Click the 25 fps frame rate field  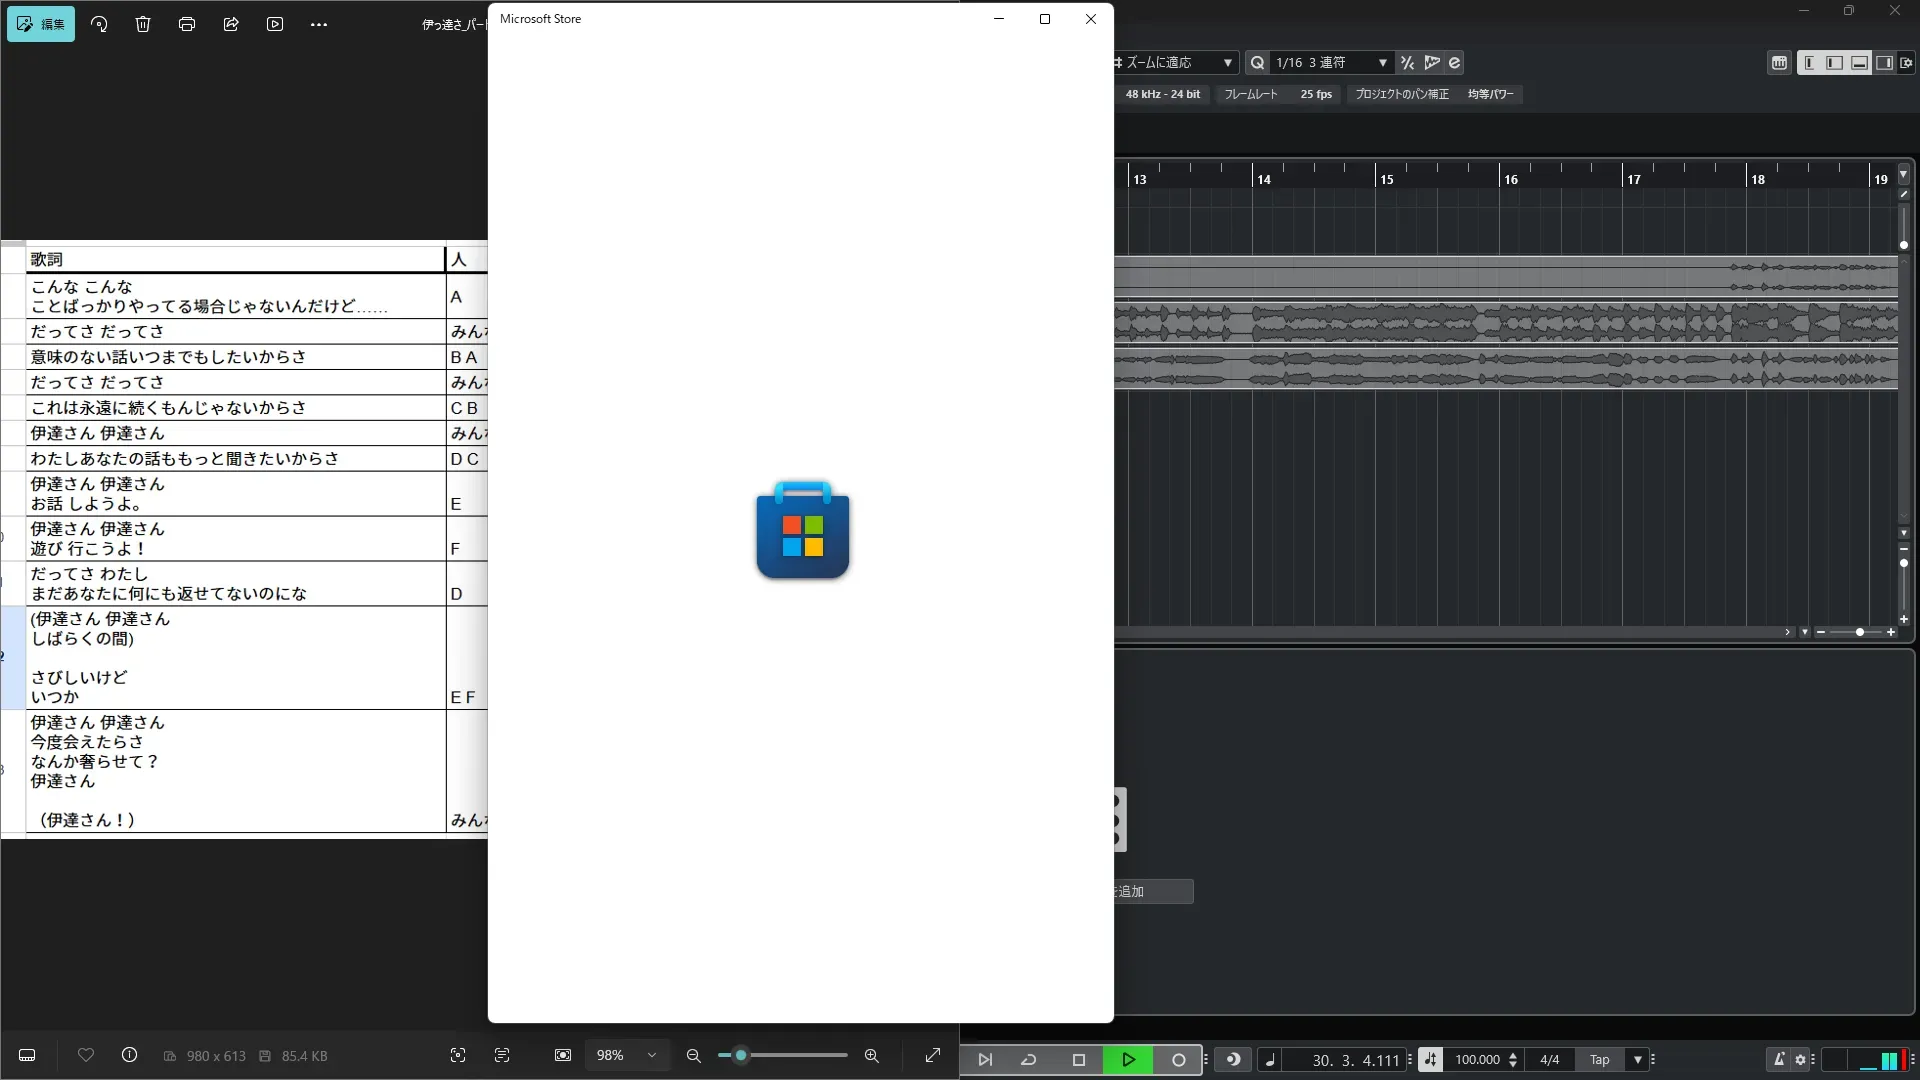1316,94
